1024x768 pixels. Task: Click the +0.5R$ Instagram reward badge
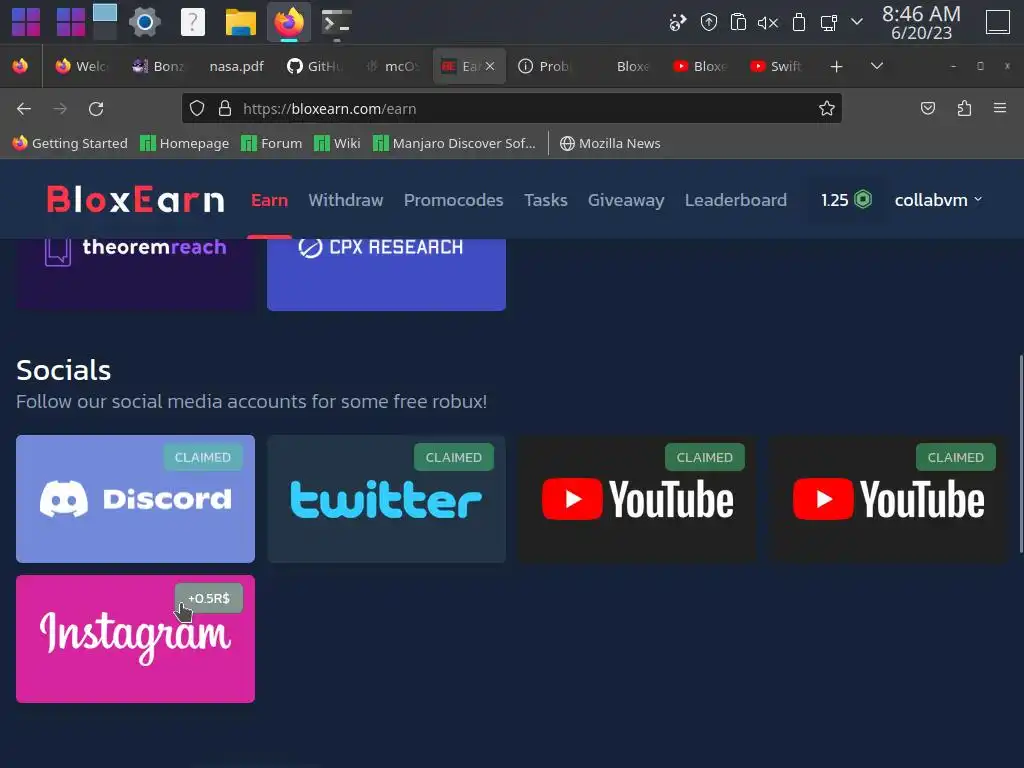click(208, 598)
